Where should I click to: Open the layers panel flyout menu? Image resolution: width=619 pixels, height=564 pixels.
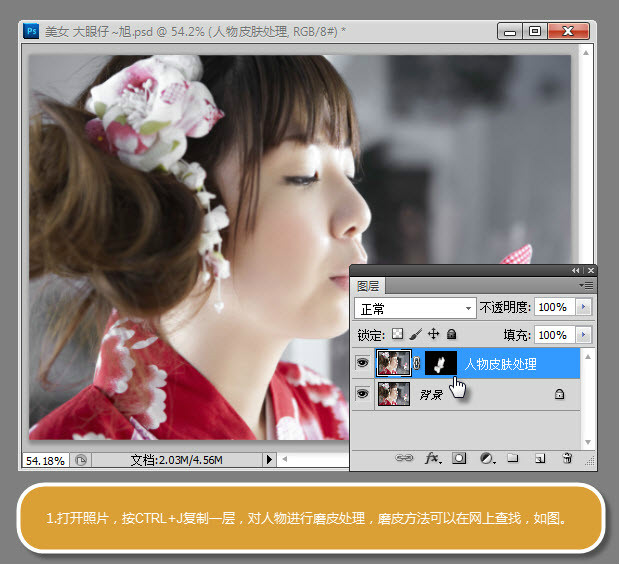tap(586, 285)
